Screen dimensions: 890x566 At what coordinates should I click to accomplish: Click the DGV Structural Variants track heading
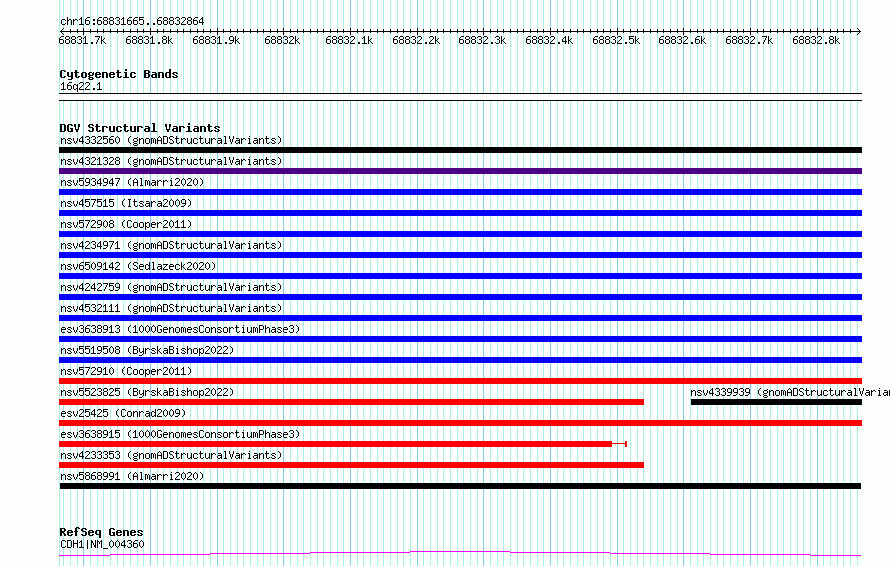[140, 128]
